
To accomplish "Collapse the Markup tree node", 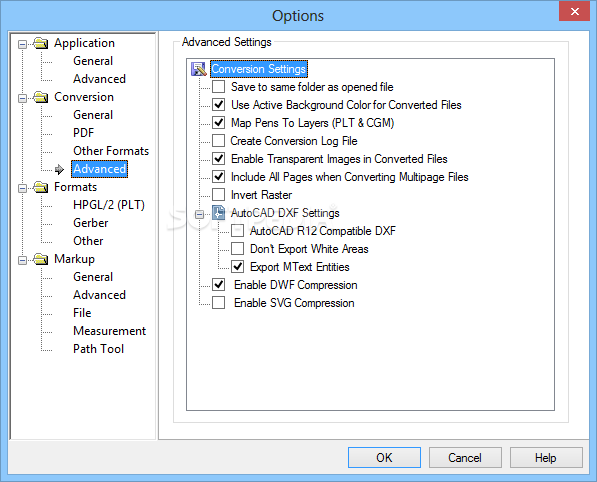I will click(22, 260).
